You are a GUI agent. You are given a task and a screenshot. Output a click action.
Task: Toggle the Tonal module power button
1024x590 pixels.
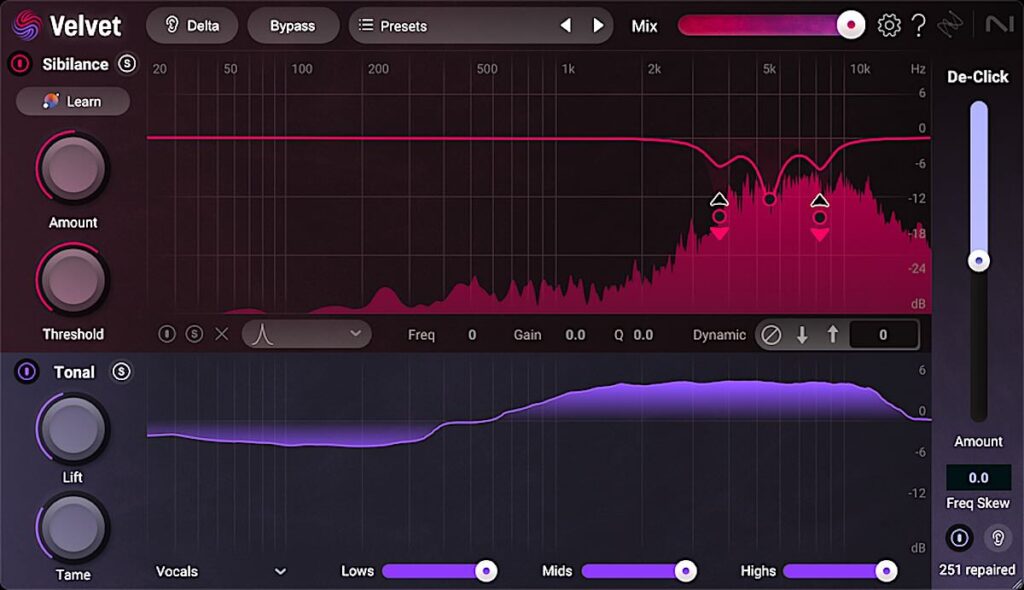pos(25,372)
